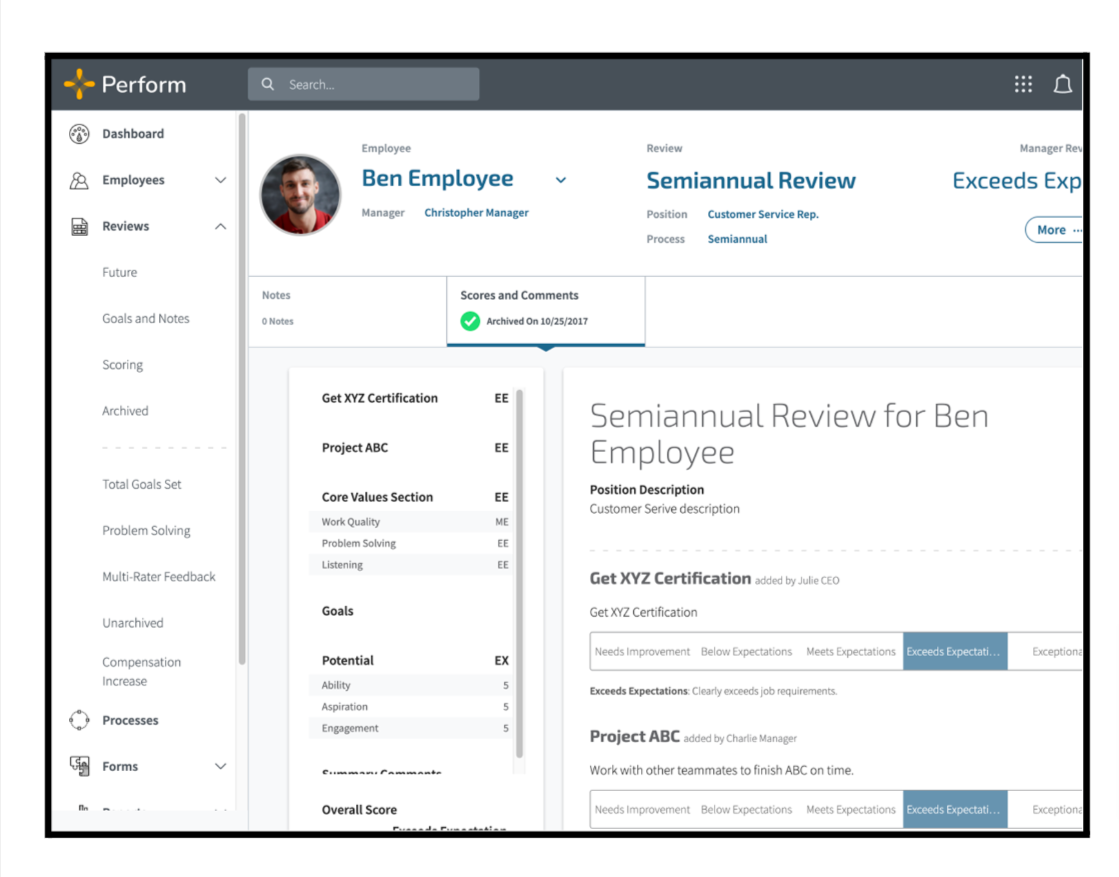Image resolution: width=1119 pixels, height=877 pixels.
Task: Open Processes via its circular sidebar icon
Action: click(x=79, y=720)
